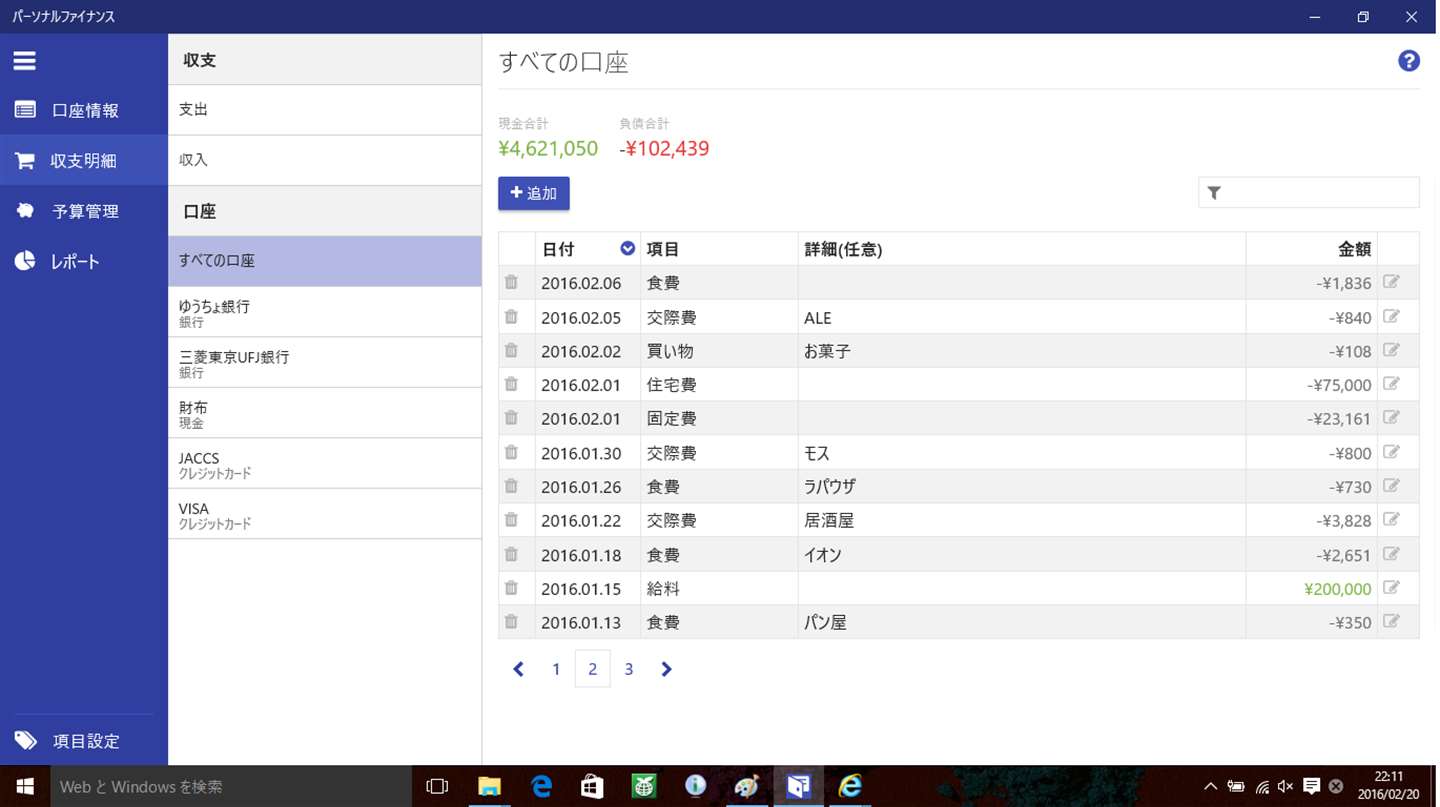Viewport: 1440px width, 807px height.
Task: Open the hamburger menu icon
Action: point(25,61)
